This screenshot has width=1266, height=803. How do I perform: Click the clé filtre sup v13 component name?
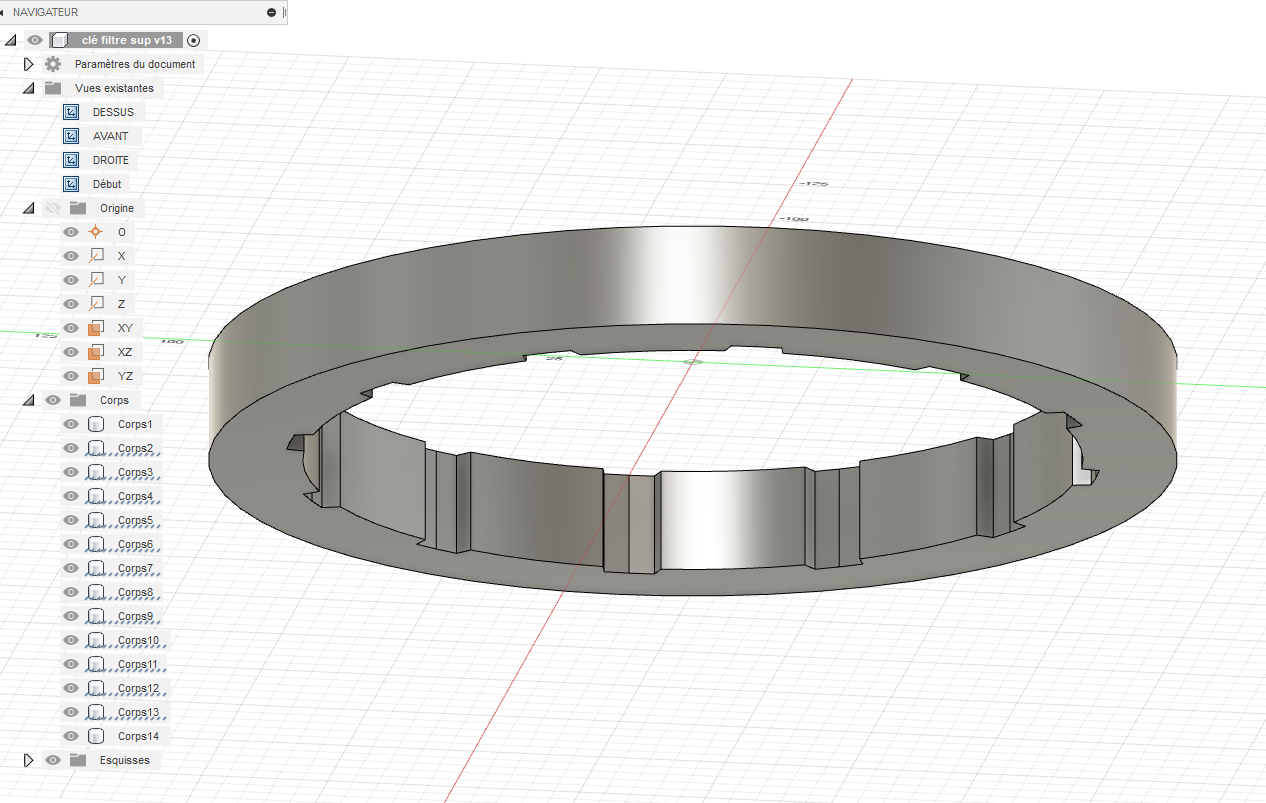click(x=126, y=40)
